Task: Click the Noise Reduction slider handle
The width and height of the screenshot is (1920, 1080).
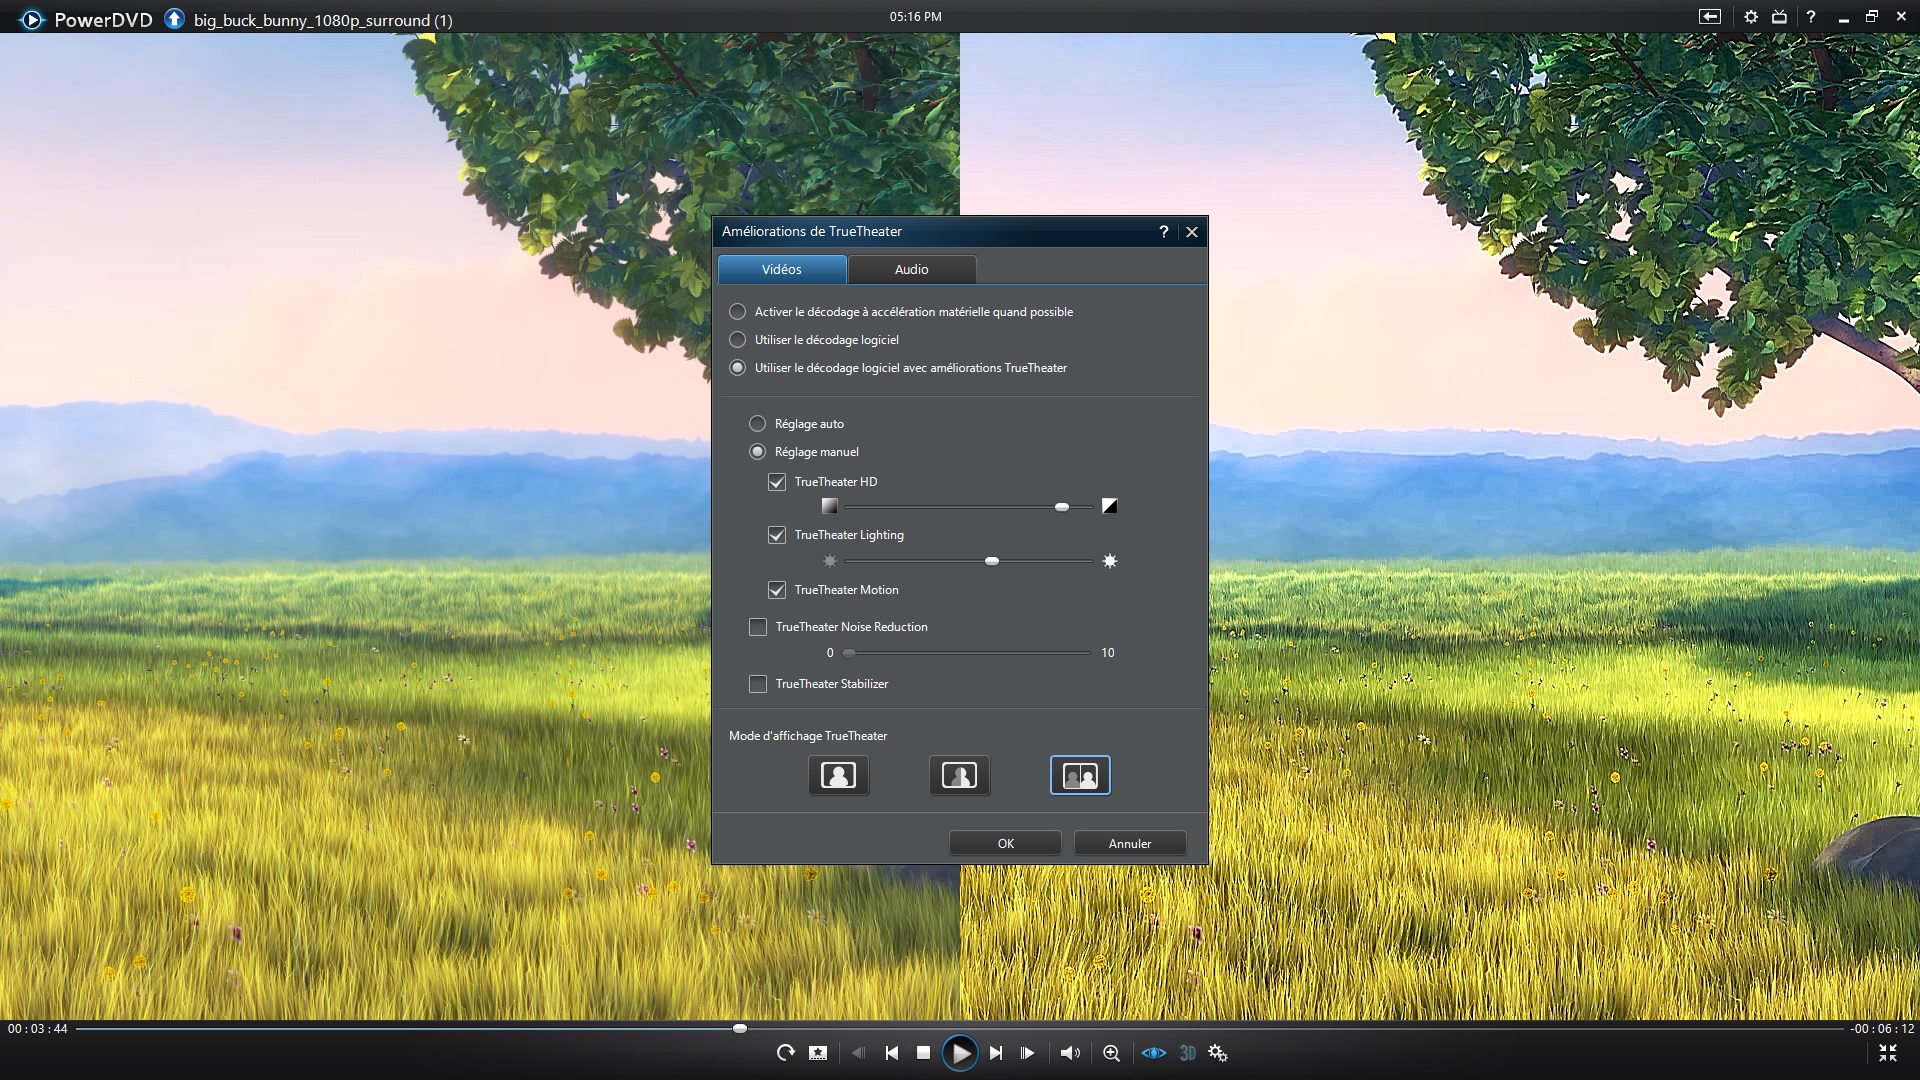Action: coord(849,653)
